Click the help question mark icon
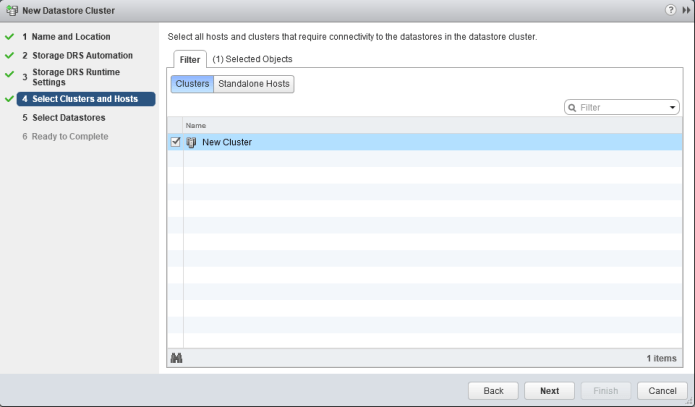 coord(668,10)
